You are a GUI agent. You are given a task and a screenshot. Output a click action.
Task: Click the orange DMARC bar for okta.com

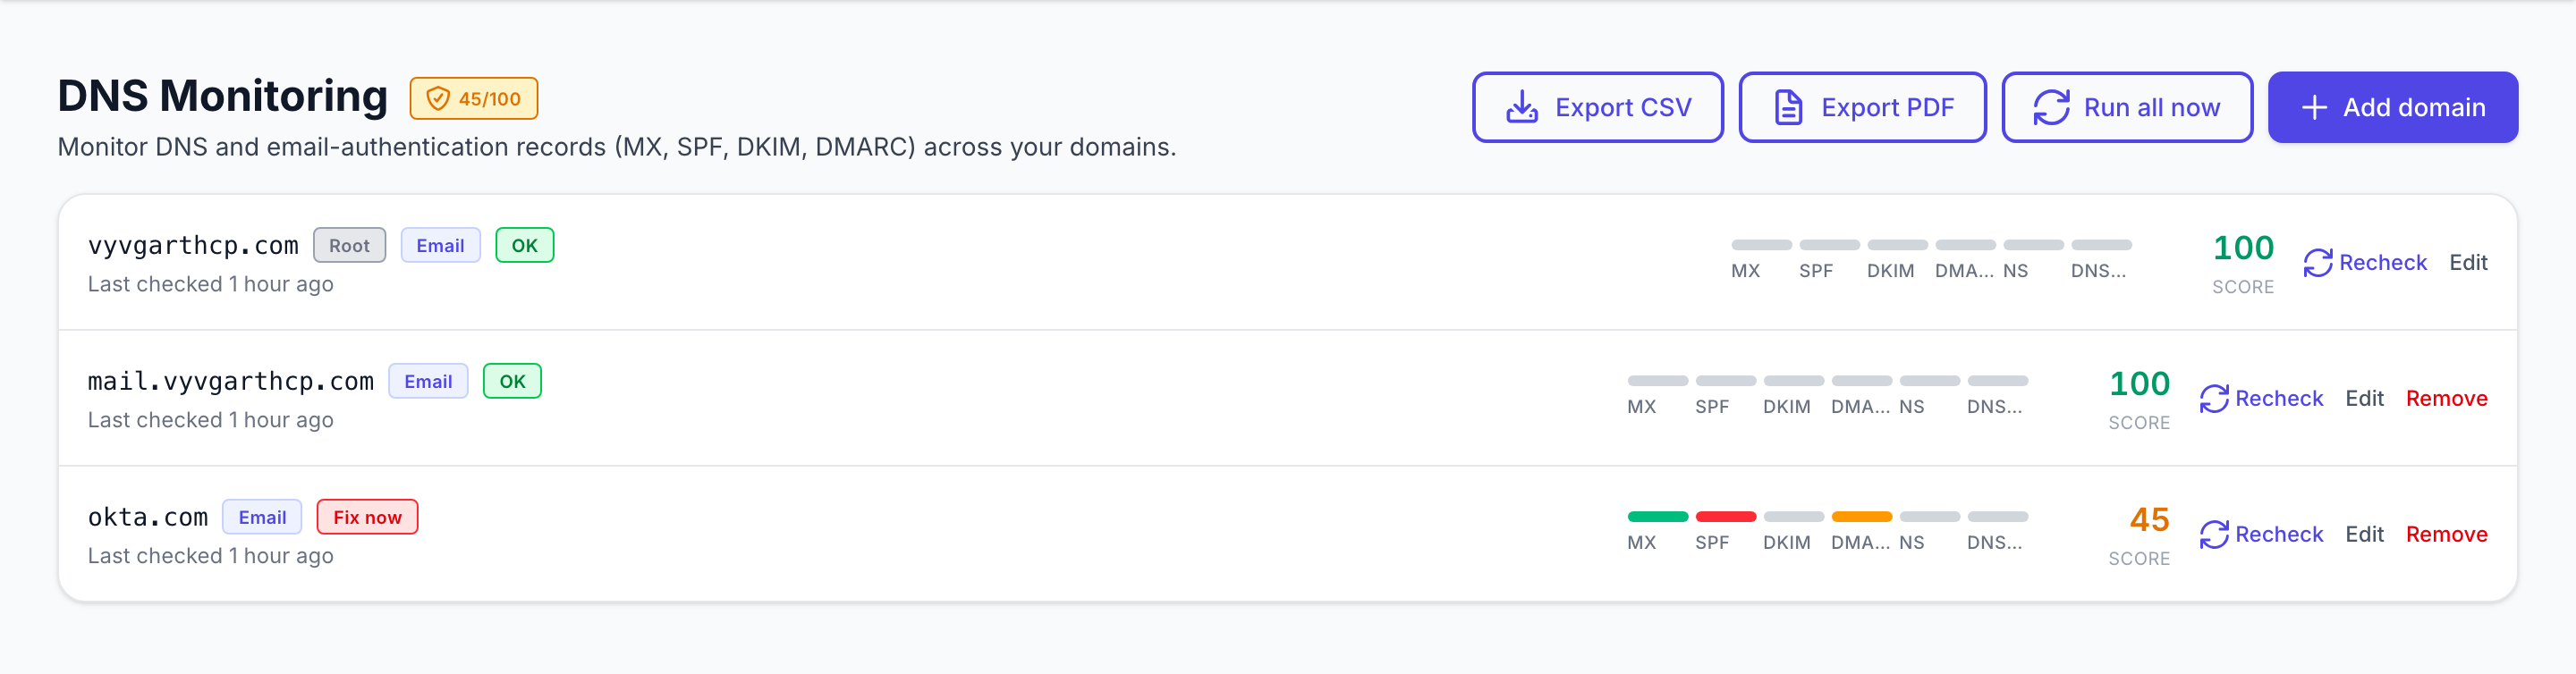coord(1861,516)
